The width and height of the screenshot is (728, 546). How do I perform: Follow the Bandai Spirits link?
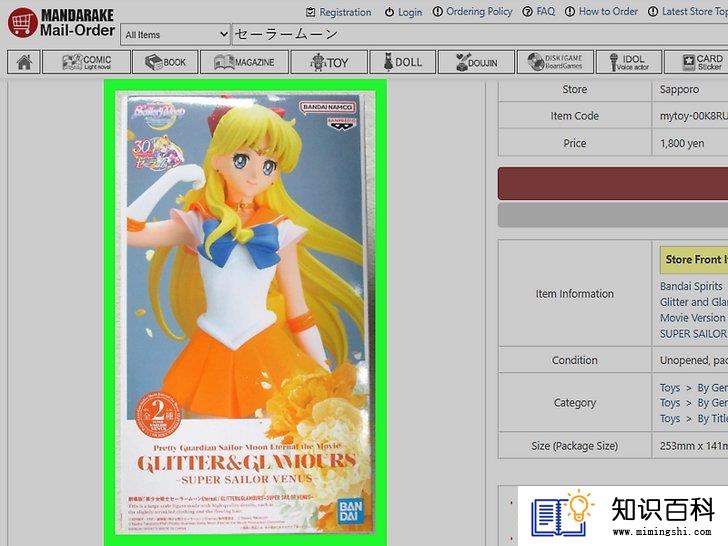691,286
